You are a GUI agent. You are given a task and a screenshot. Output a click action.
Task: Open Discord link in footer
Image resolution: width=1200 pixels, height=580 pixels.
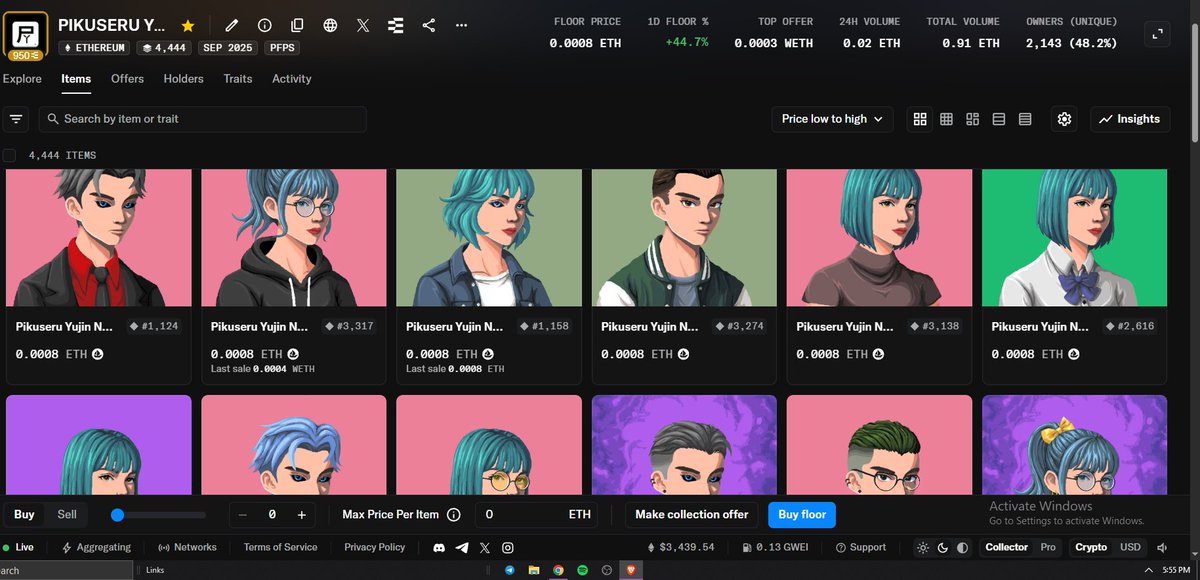(439, 548)
